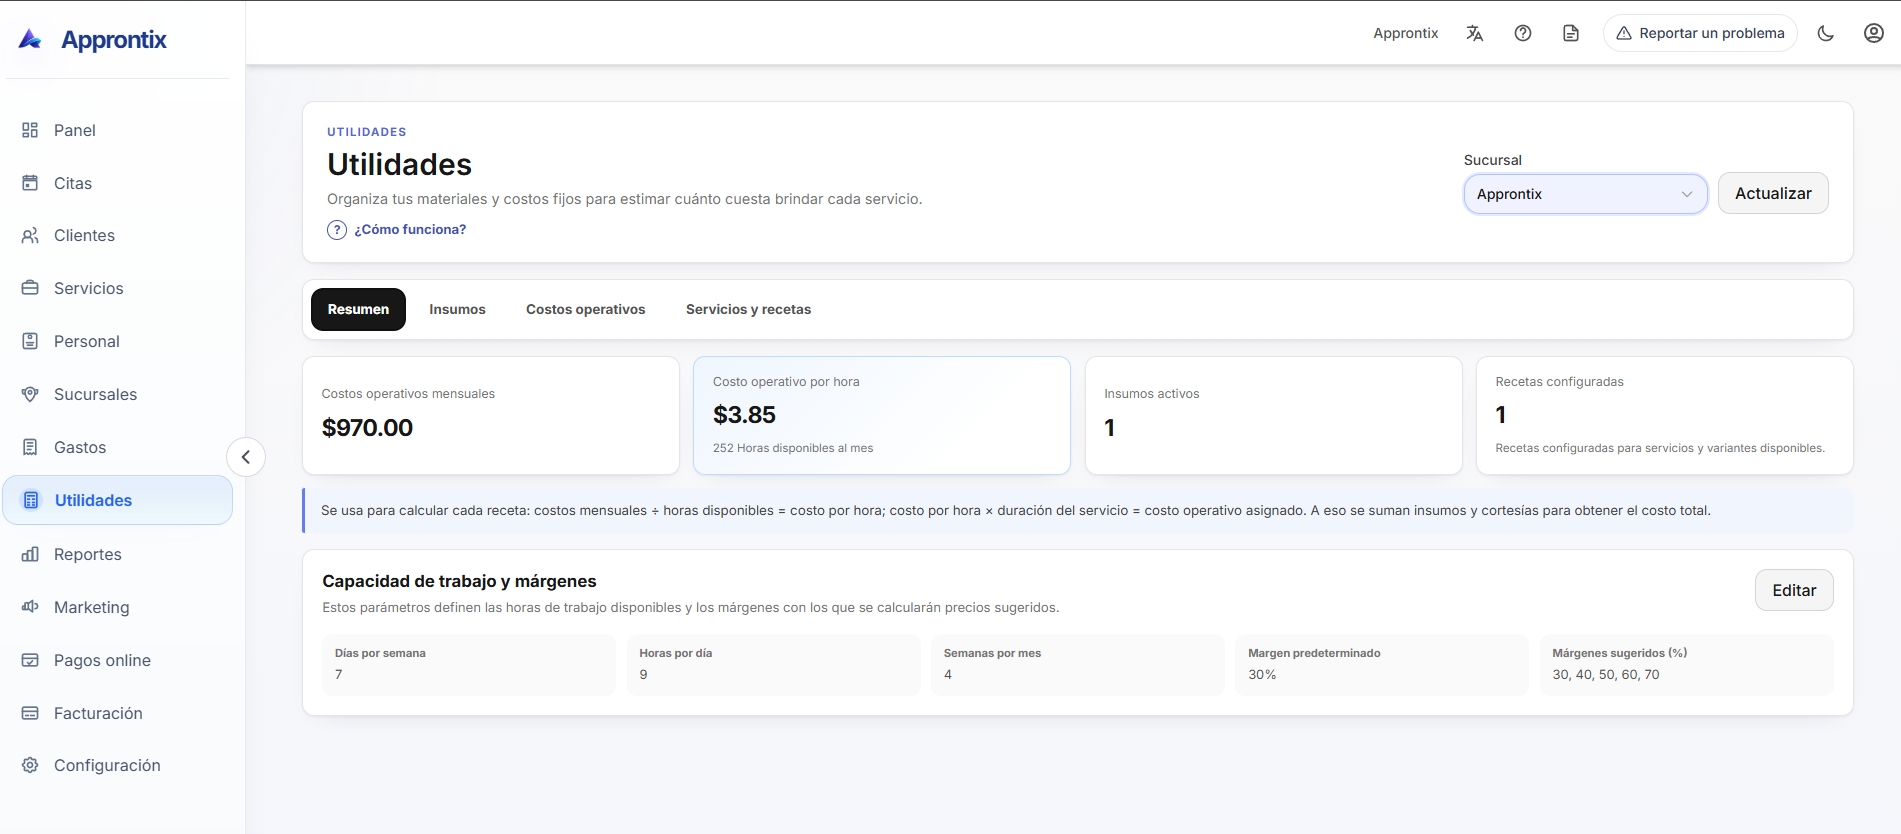The height and width of the screenshot is (834, 1901).
Task: Open the Servicios y recetas tab
Action: pyautogui.click(x=748, y=309)
